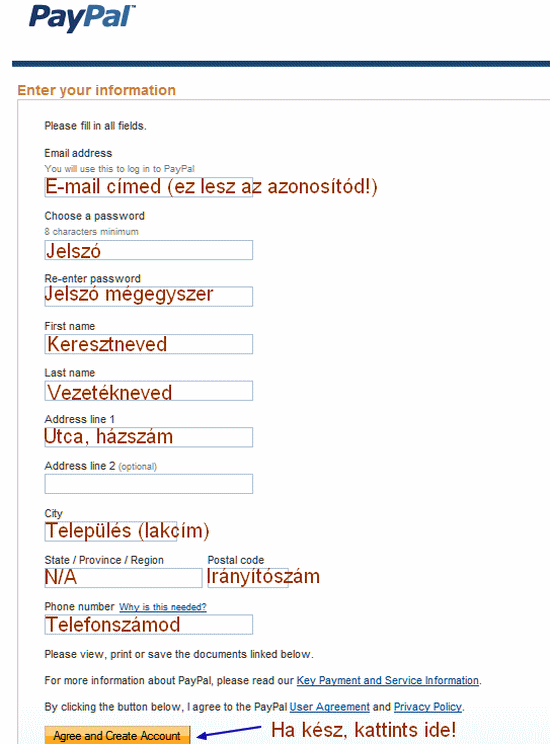Click the State / Province / Region field
Screen dimensions: 550x744
(x=123, y=578)
